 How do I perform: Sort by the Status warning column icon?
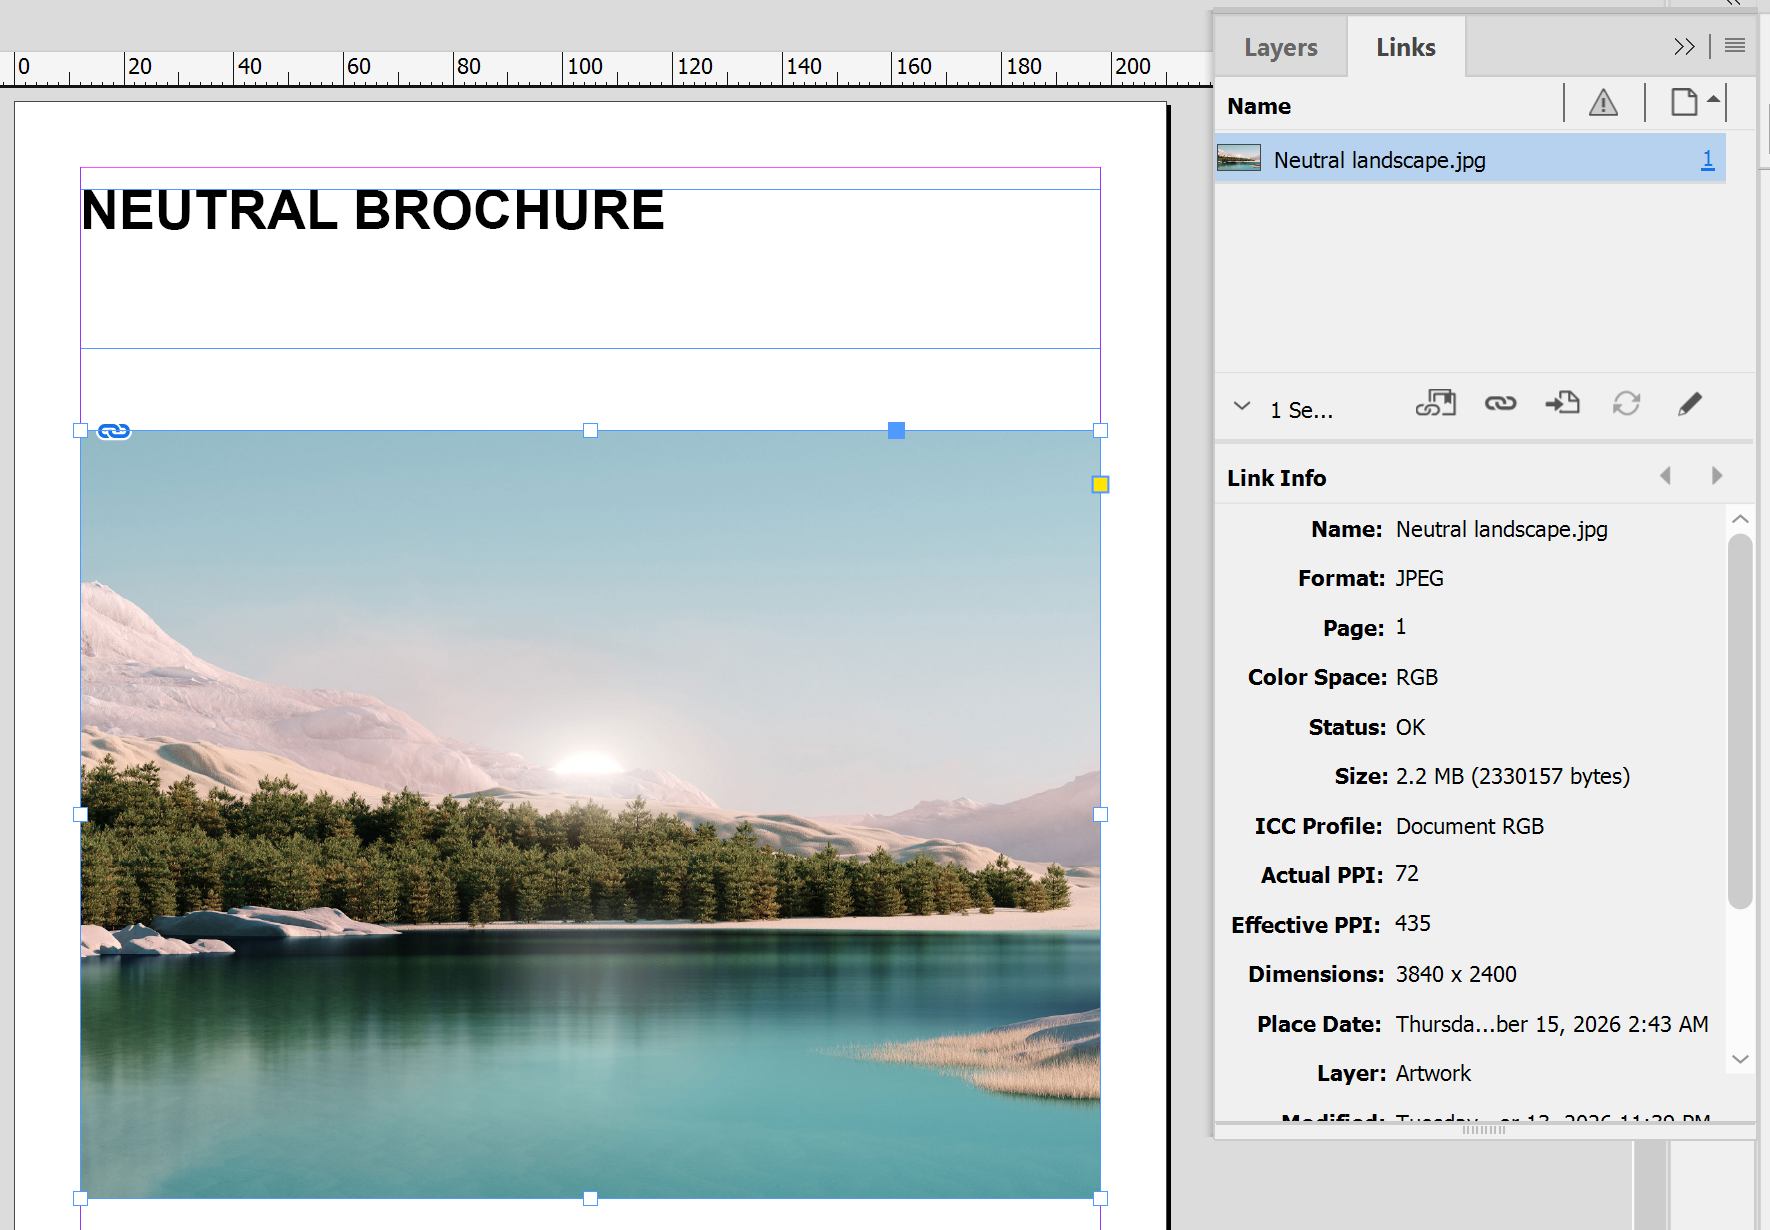coord(1603,103)
